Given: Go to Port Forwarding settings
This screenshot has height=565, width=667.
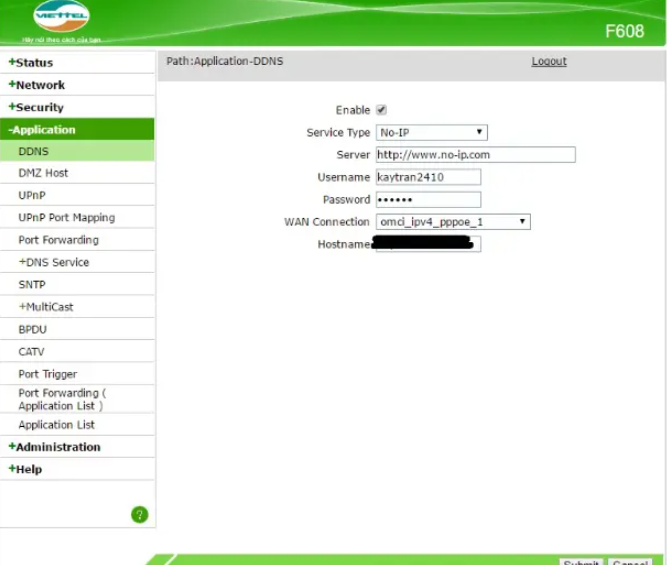Looking at the screenshot, I should point(58,240).
